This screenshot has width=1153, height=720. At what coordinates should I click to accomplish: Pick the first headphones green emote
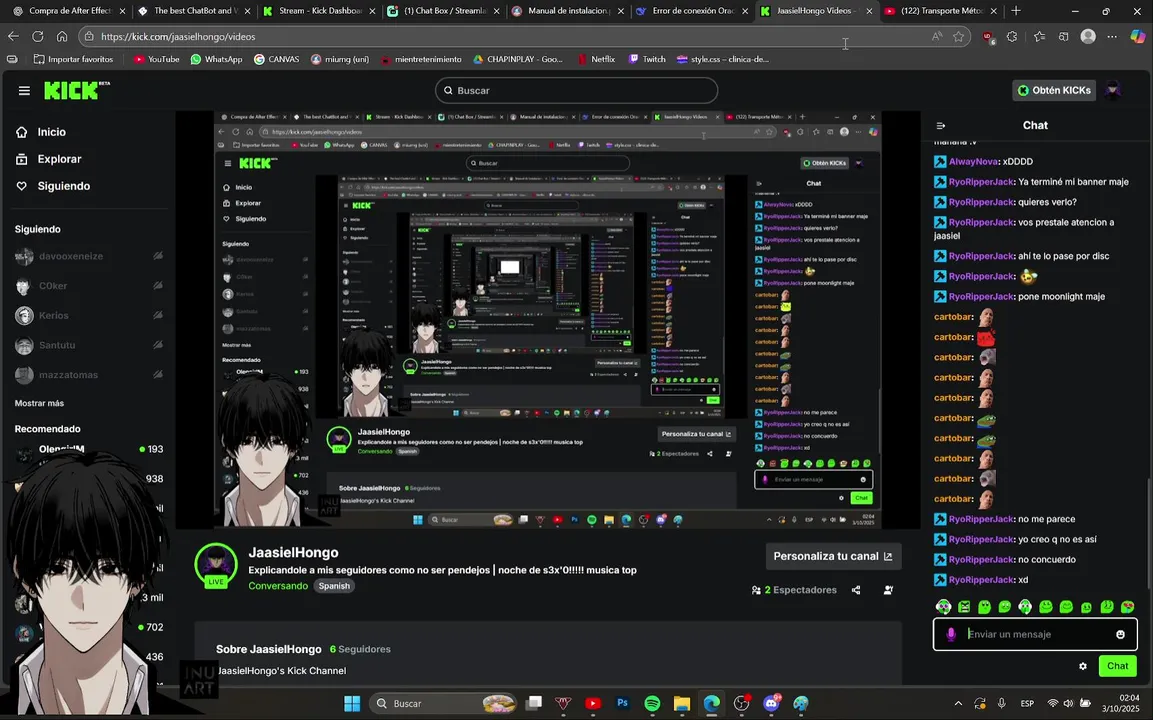943,607
